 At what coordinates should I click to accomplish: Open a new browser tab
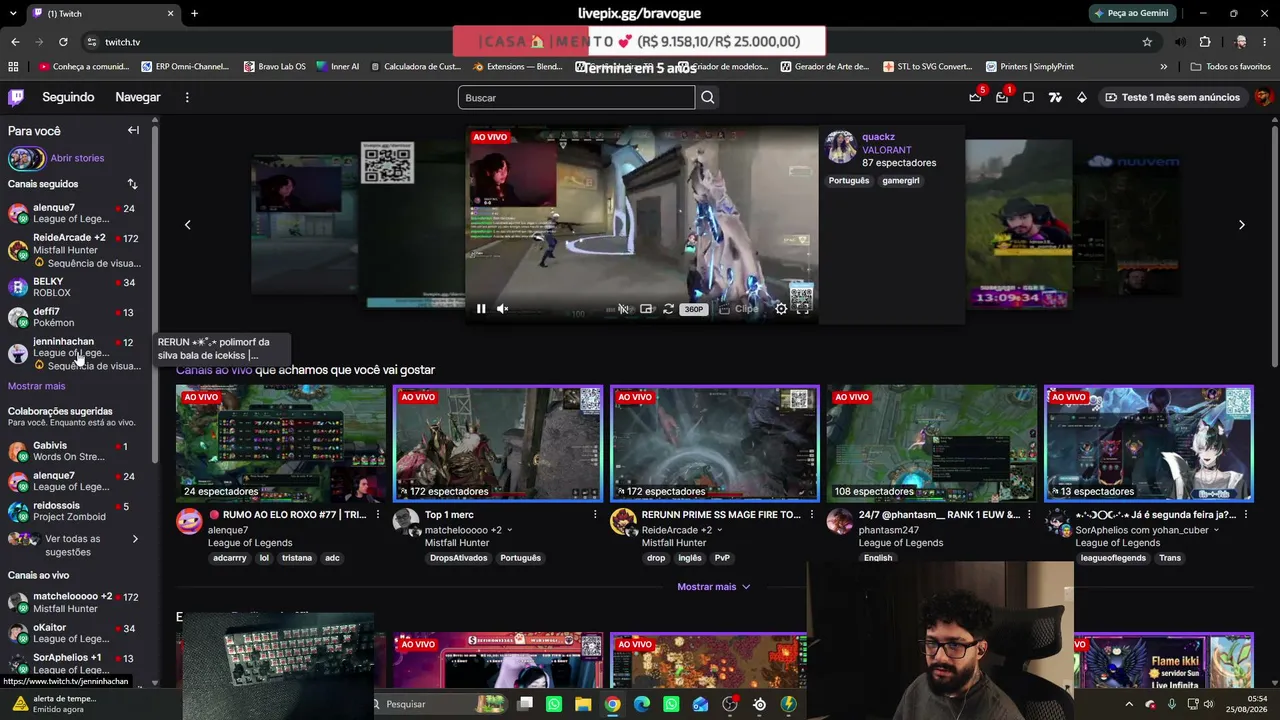click(x=194, y=14)
